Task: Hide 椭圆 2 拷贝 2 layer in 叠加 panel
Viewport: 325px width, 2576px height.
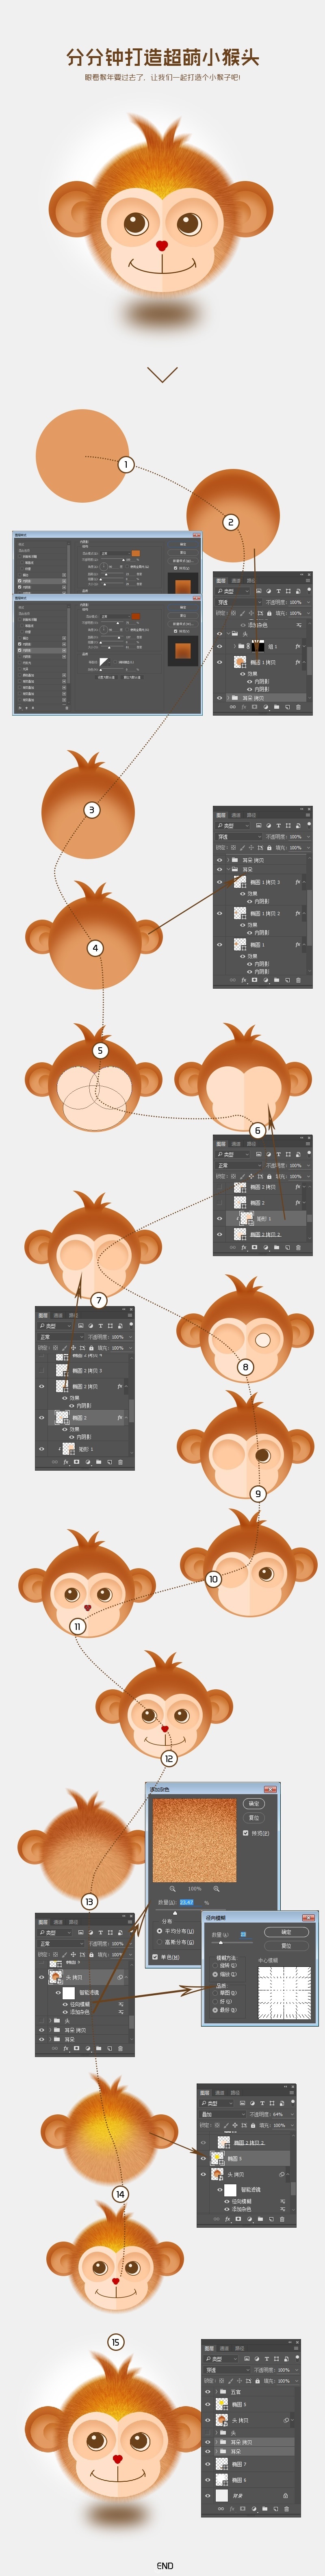Action: coord(204,2142)
